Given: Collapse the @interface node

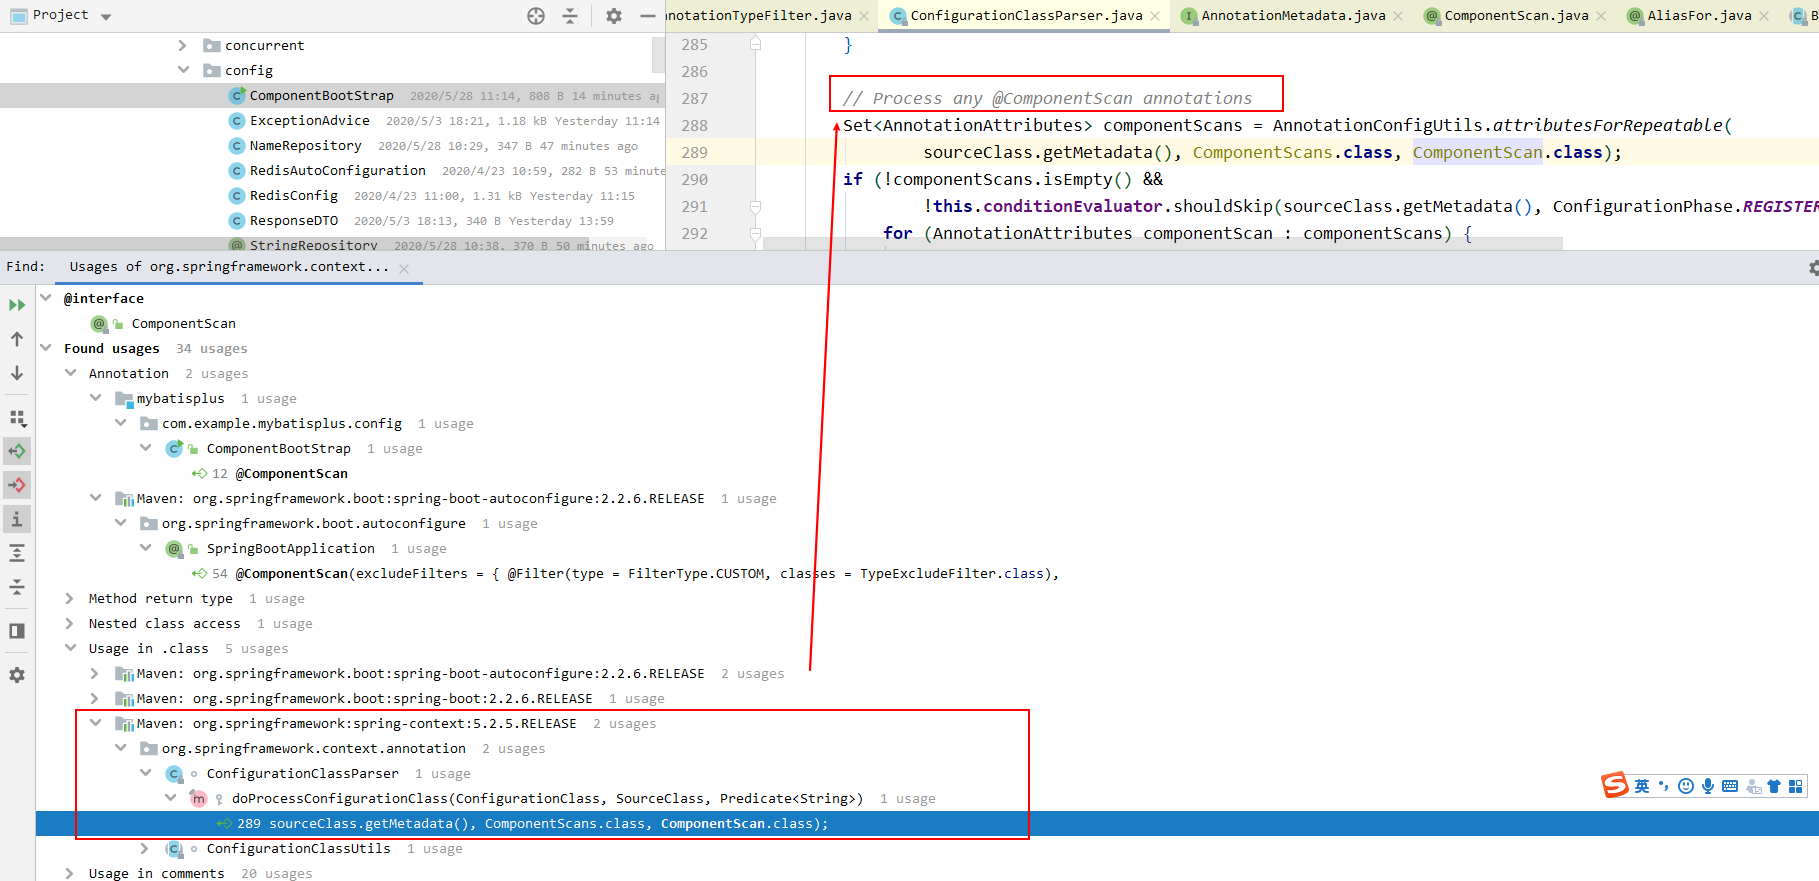Looking at the screenshot, I should click(46, 298).
